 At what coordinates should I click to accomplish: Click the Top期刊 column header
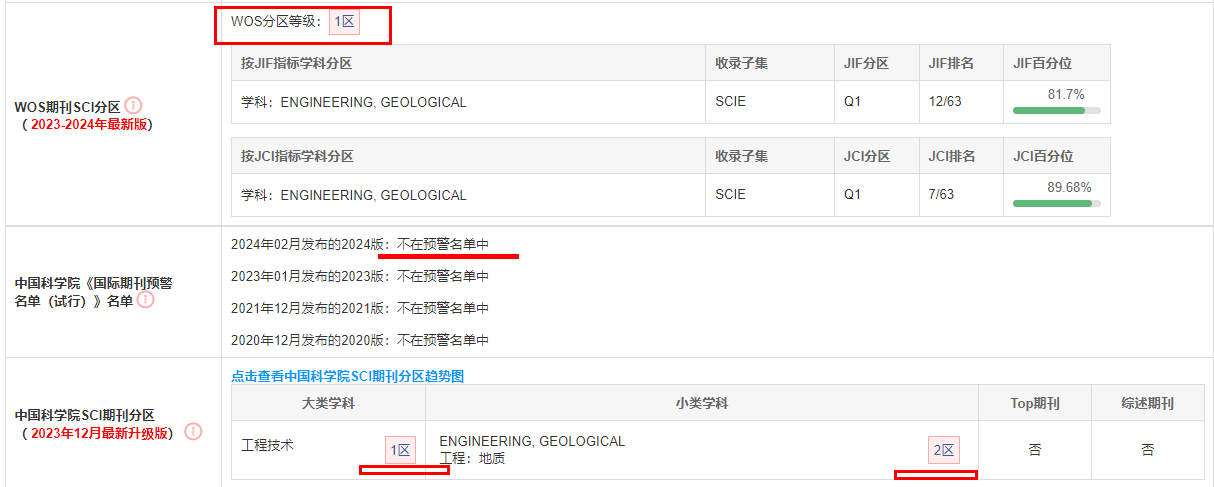click(1034, 404)
